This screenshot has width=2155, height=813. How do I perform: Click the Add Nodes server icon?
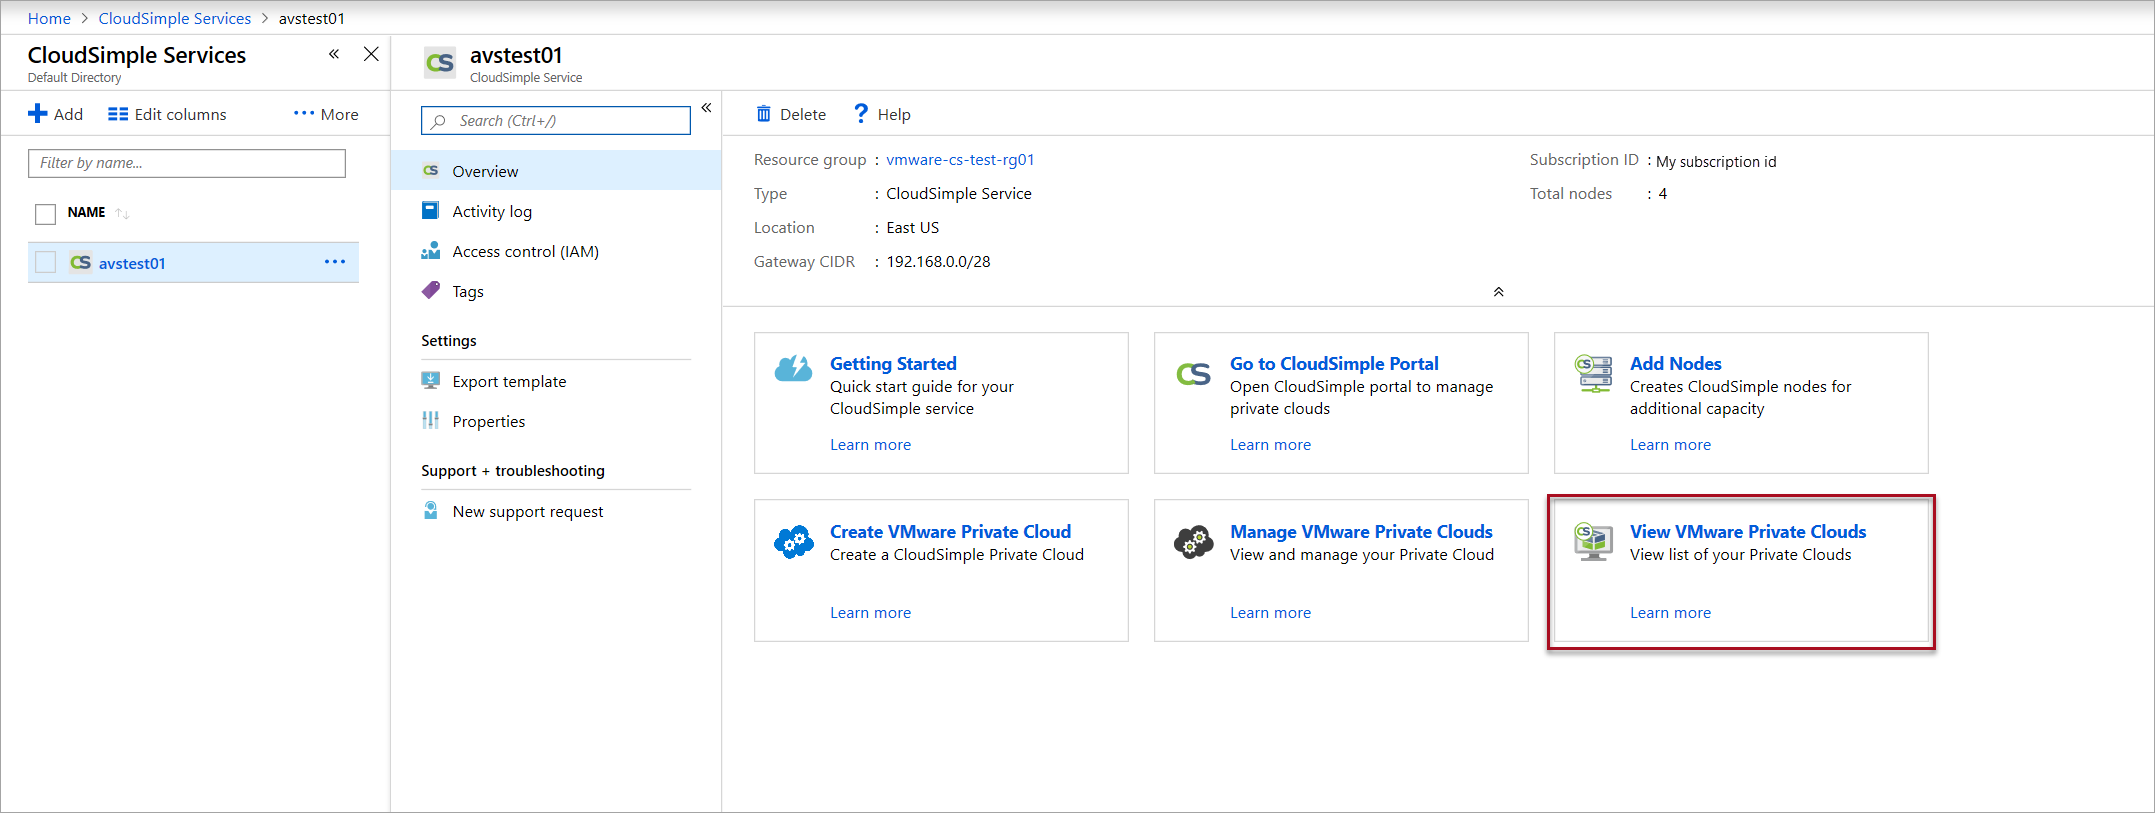(1594, 373)
